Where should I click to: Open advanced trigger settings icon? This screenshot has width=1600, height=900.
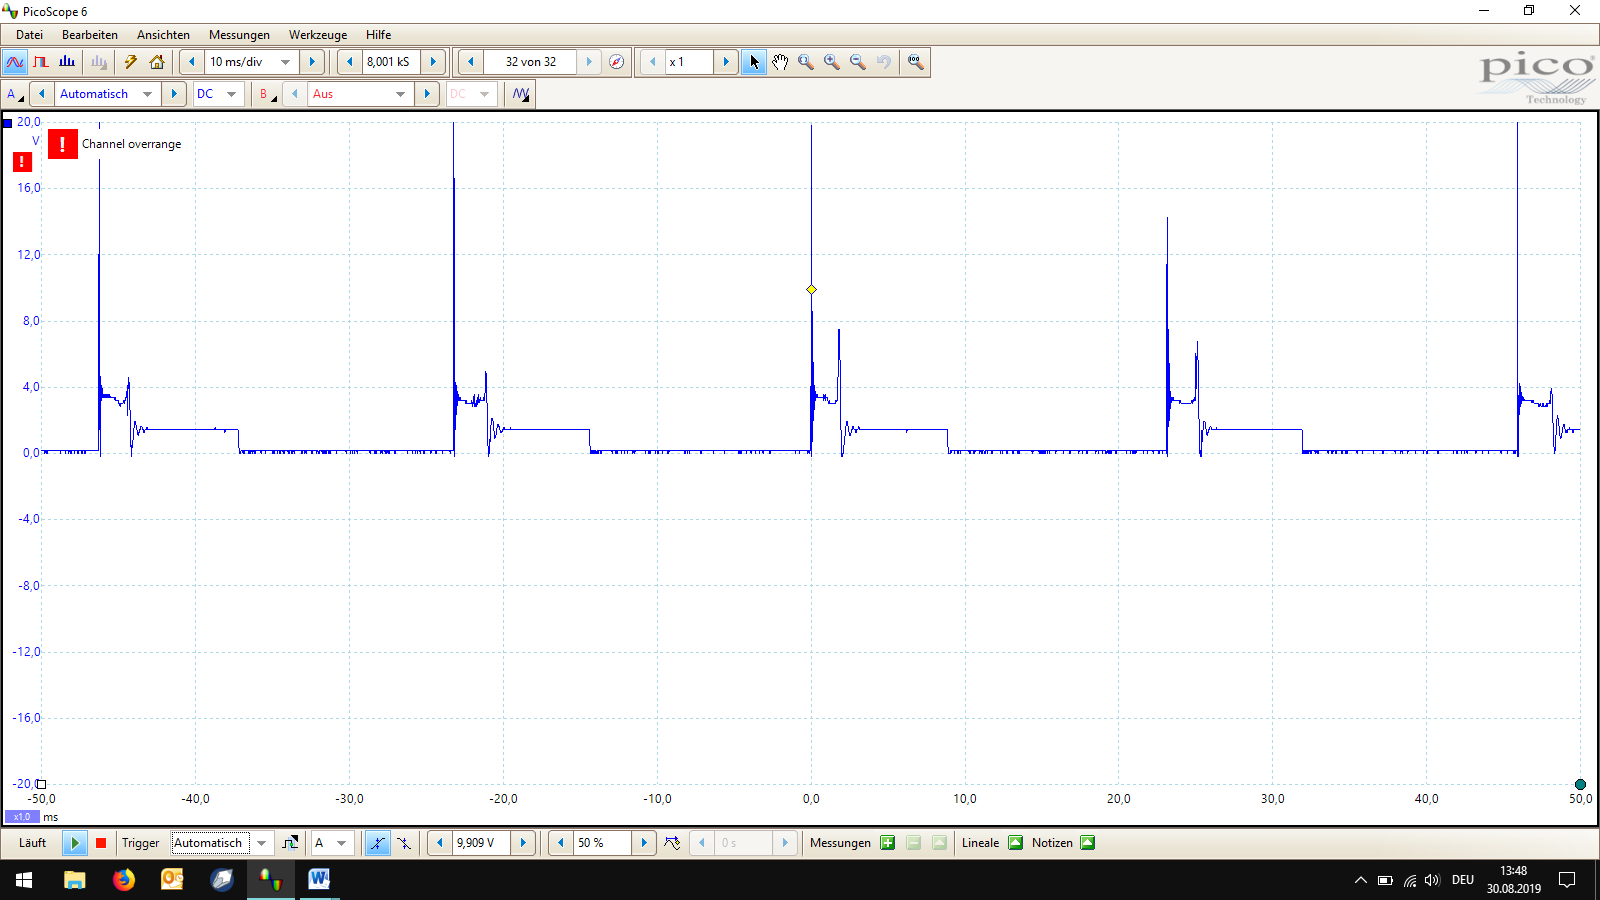[x=290, y=843]
